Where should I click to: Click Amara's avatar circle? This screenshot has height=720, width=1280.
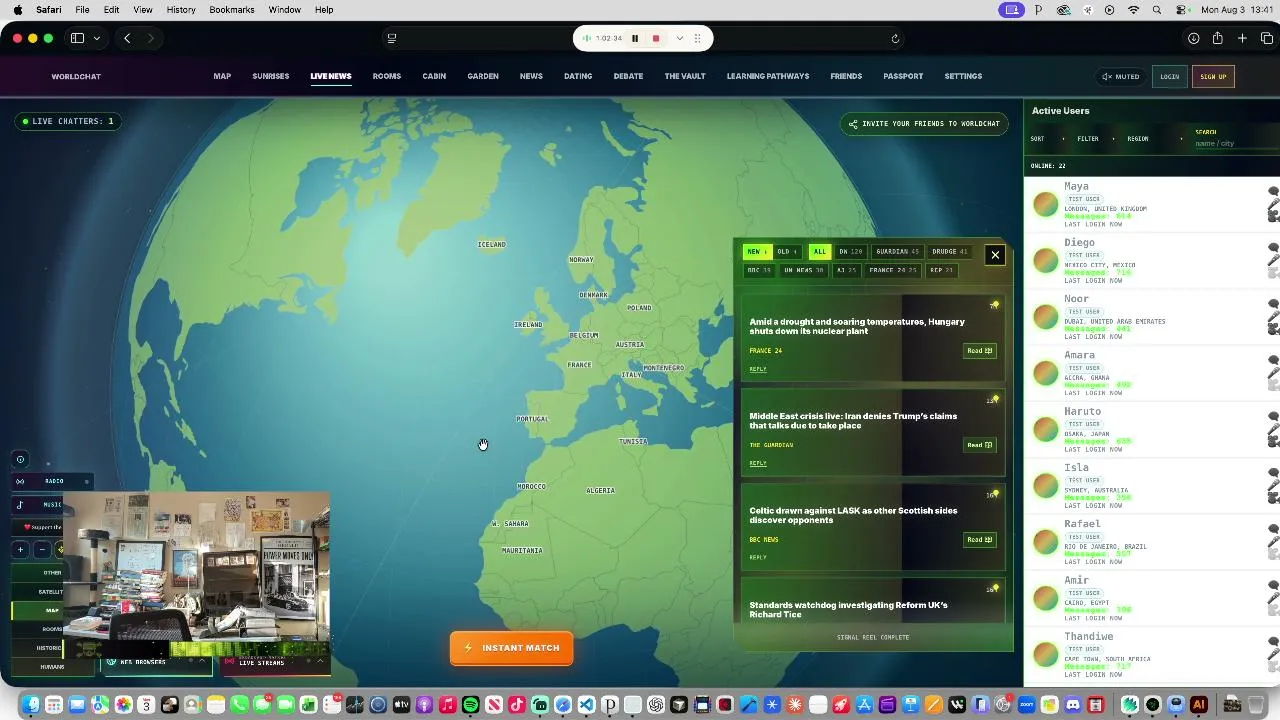1046,373
